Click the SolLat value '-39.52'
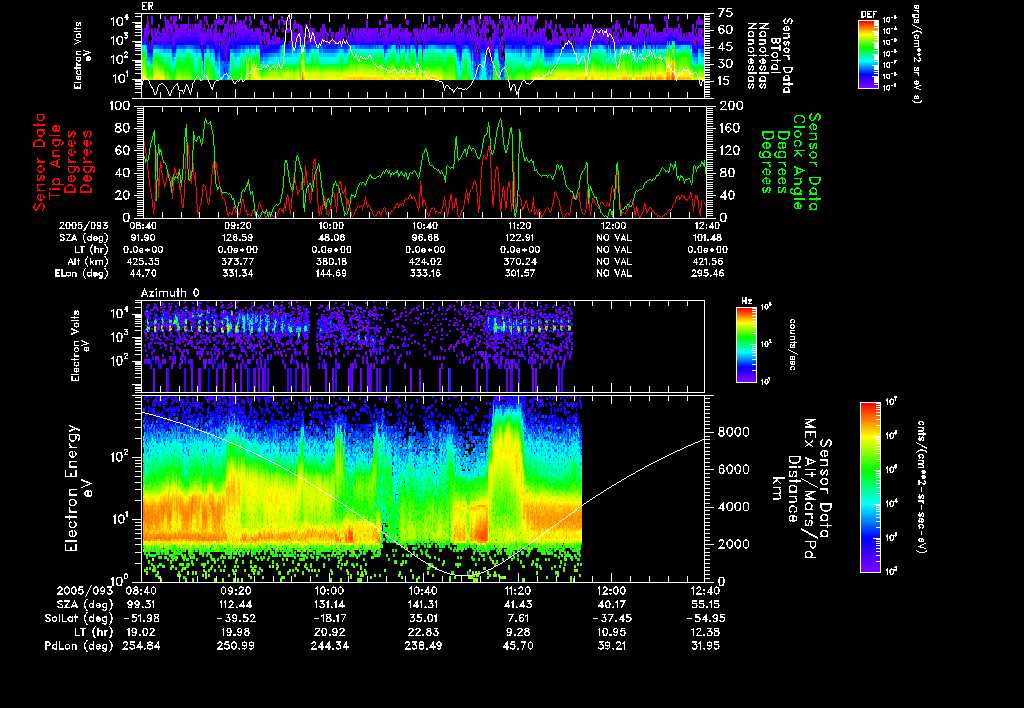Viewport: 1024px width, 708px height. tap(236, 618)
